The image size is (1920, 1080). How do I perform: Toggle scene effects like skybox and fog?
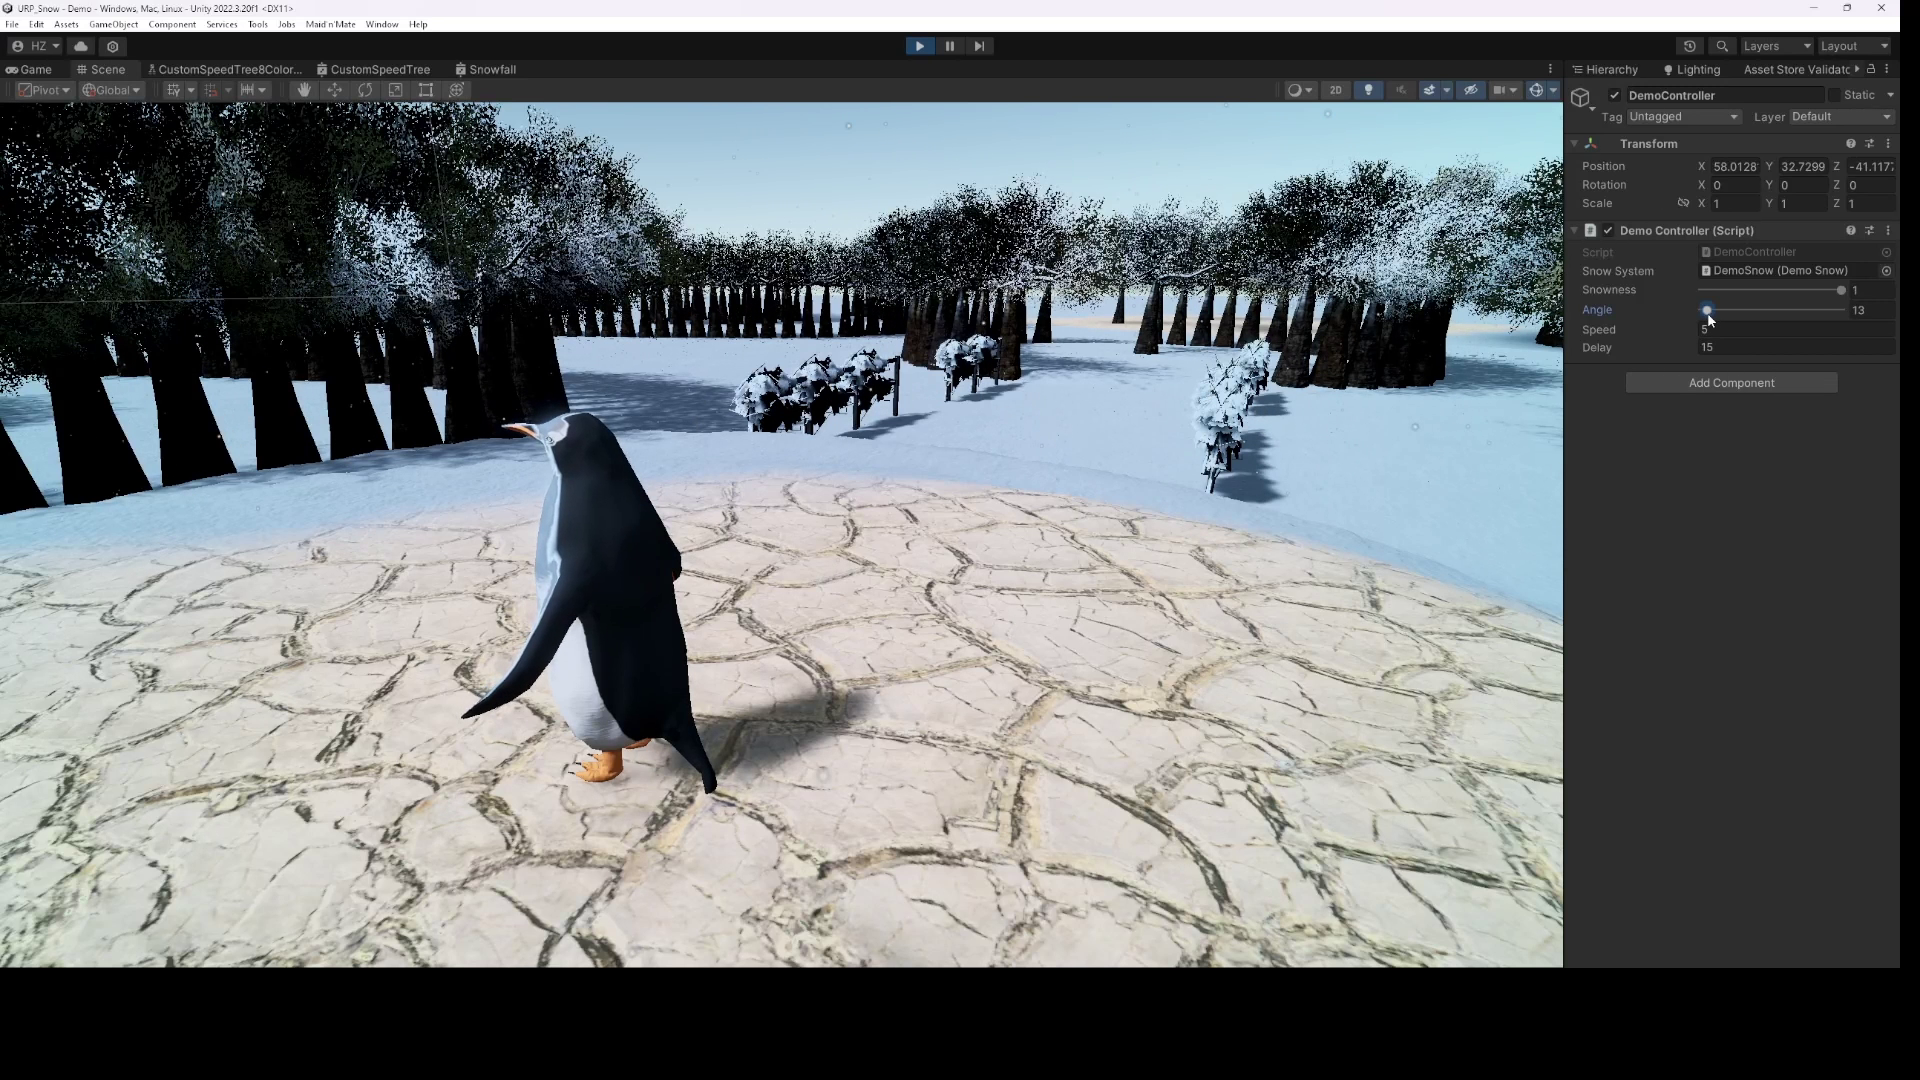point(1430,90)
